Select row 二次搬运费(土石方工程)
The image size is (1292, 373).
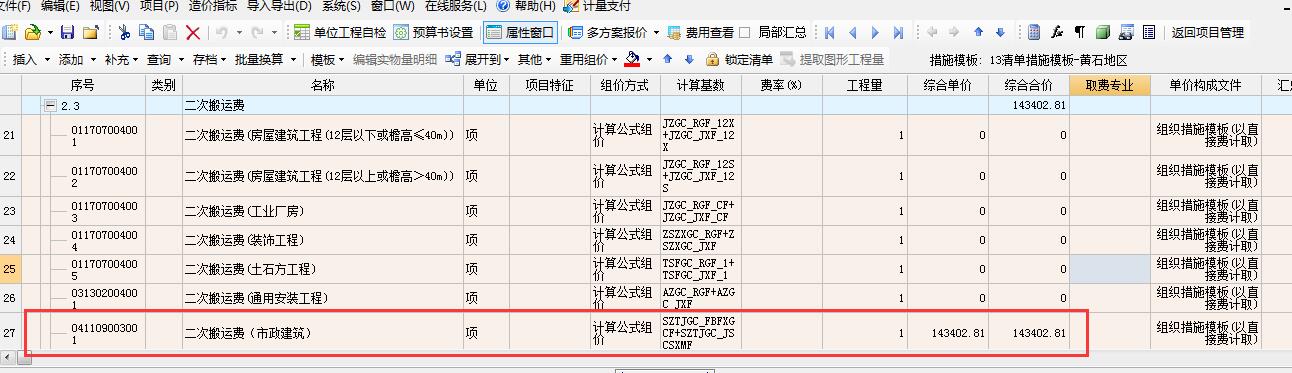(646, 269)
